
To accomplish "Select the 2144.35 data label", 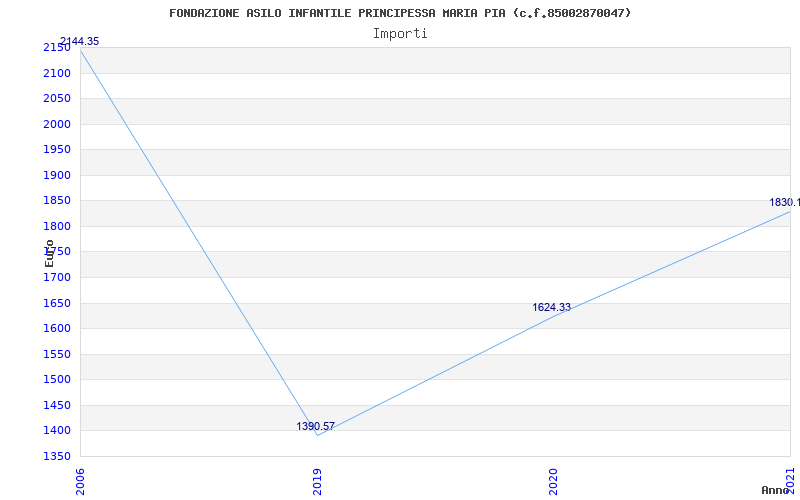I will pos(80,41).
